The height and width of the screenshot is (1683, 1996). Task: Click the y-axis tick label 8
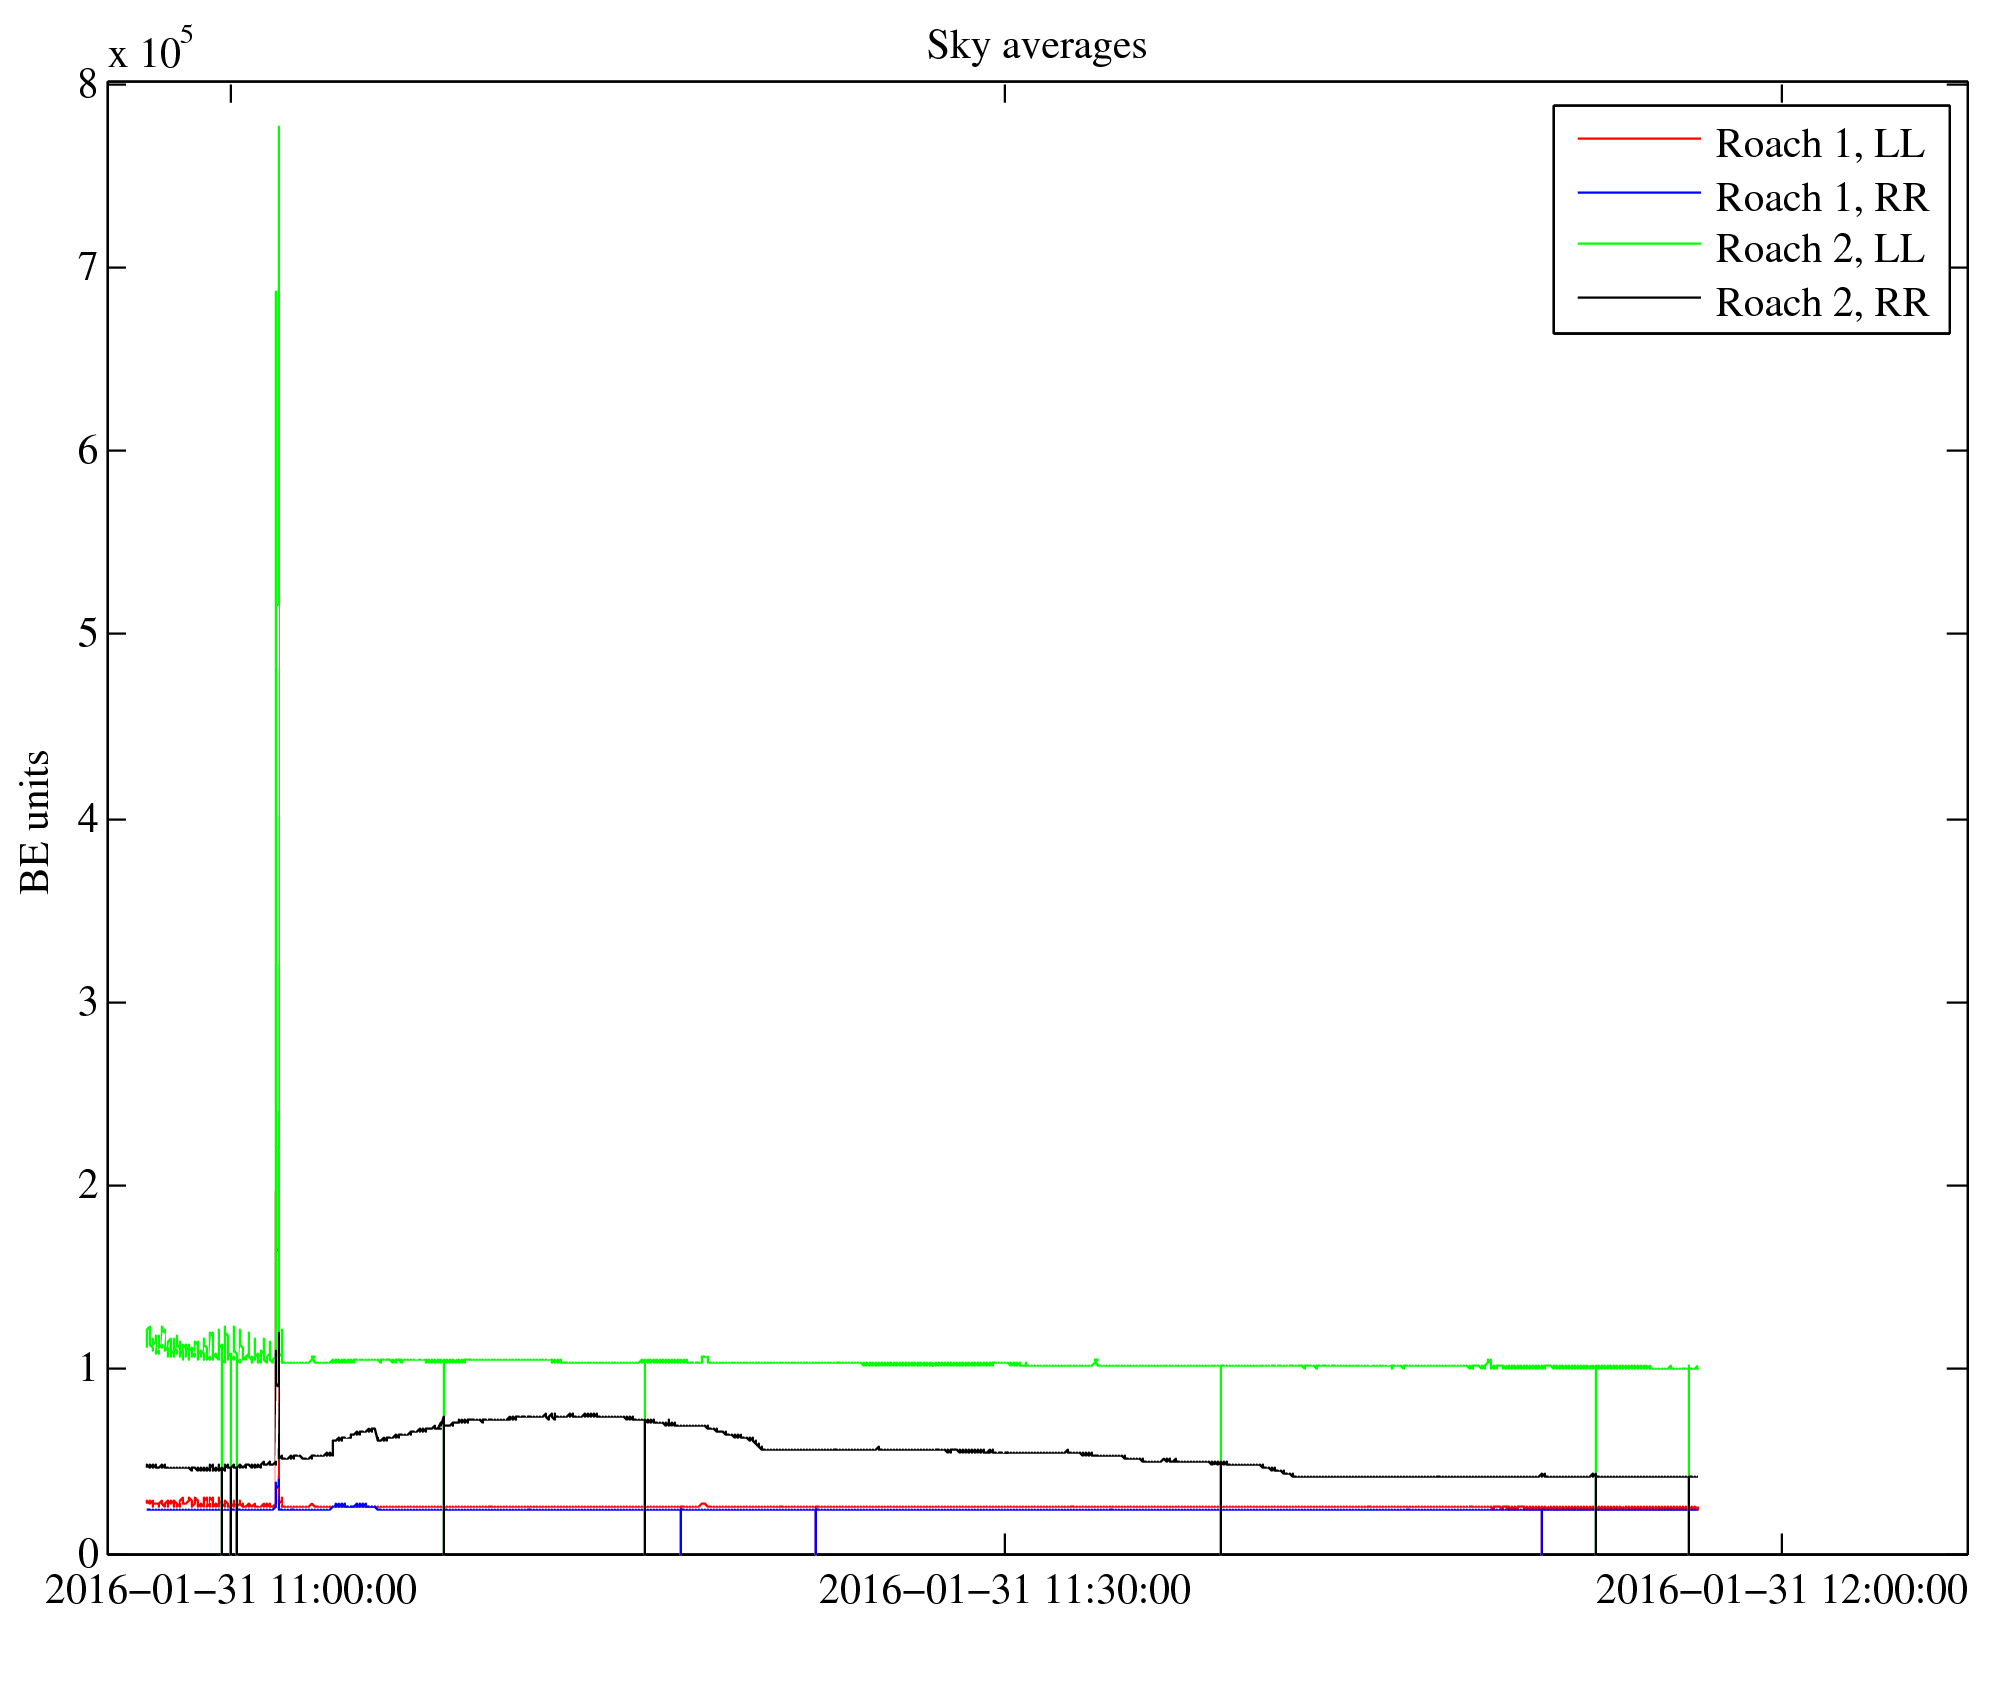pos(89,85)
